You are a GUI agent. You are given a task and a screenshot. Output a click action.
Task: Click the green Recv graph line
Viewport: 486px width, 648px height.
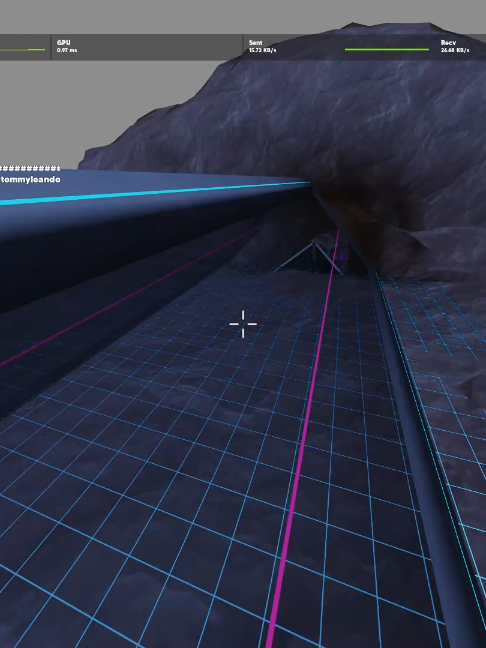pyautogui.click(x=387, y=50)
